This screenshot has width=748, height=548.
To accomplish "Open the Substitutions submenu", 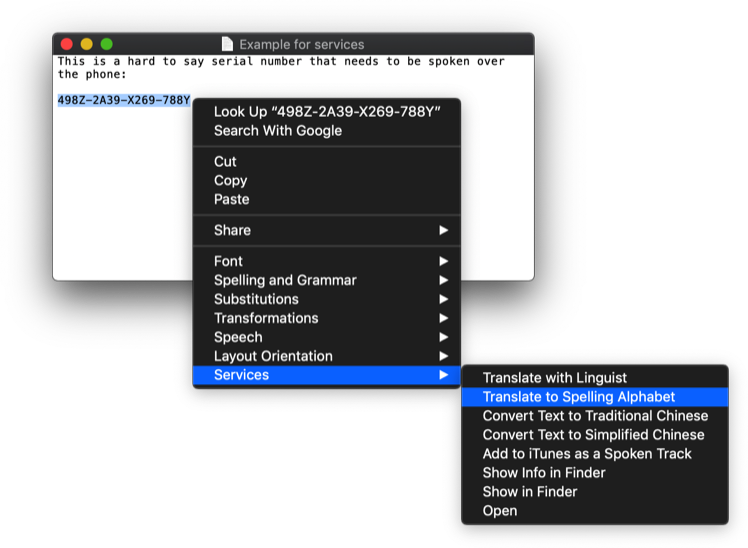I will (327, 299).
